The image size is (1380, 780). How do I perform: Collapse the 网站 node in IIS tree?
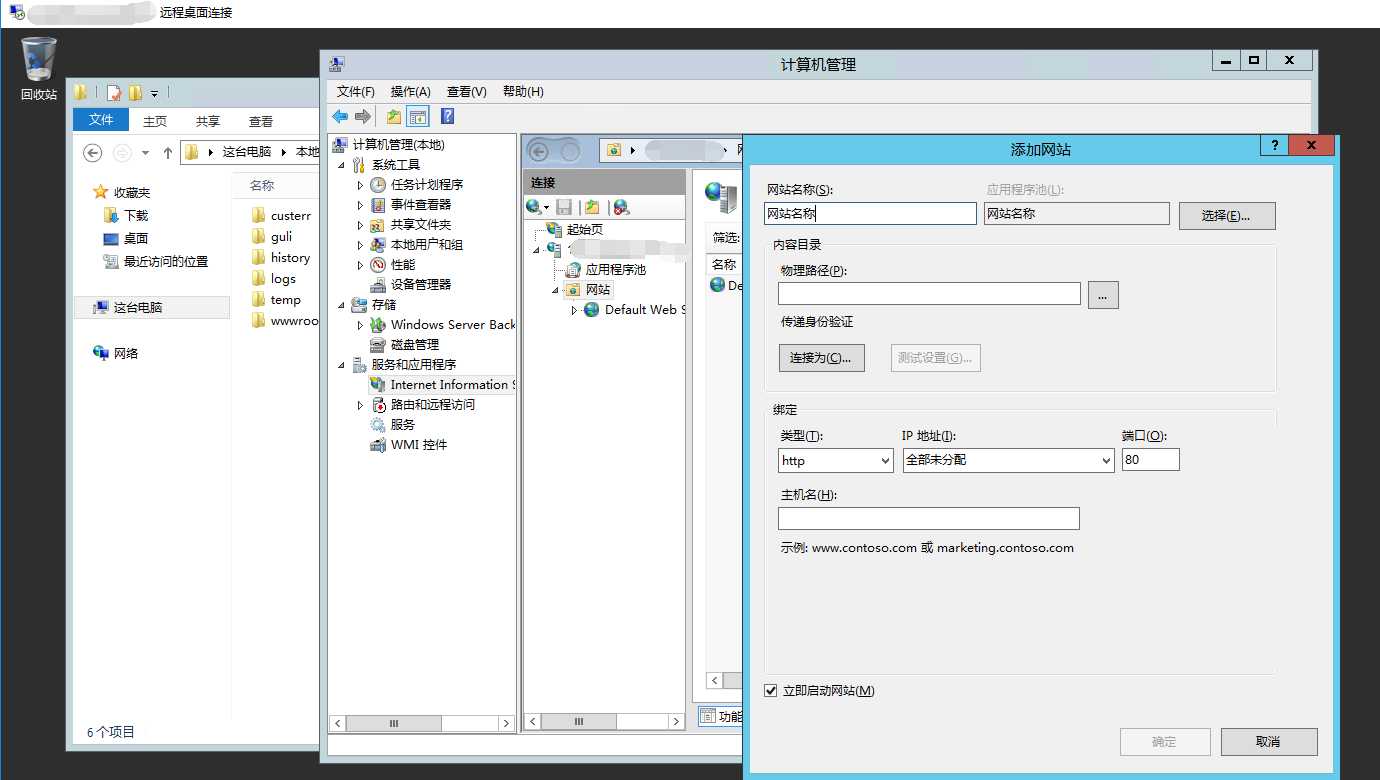point(555,290)
